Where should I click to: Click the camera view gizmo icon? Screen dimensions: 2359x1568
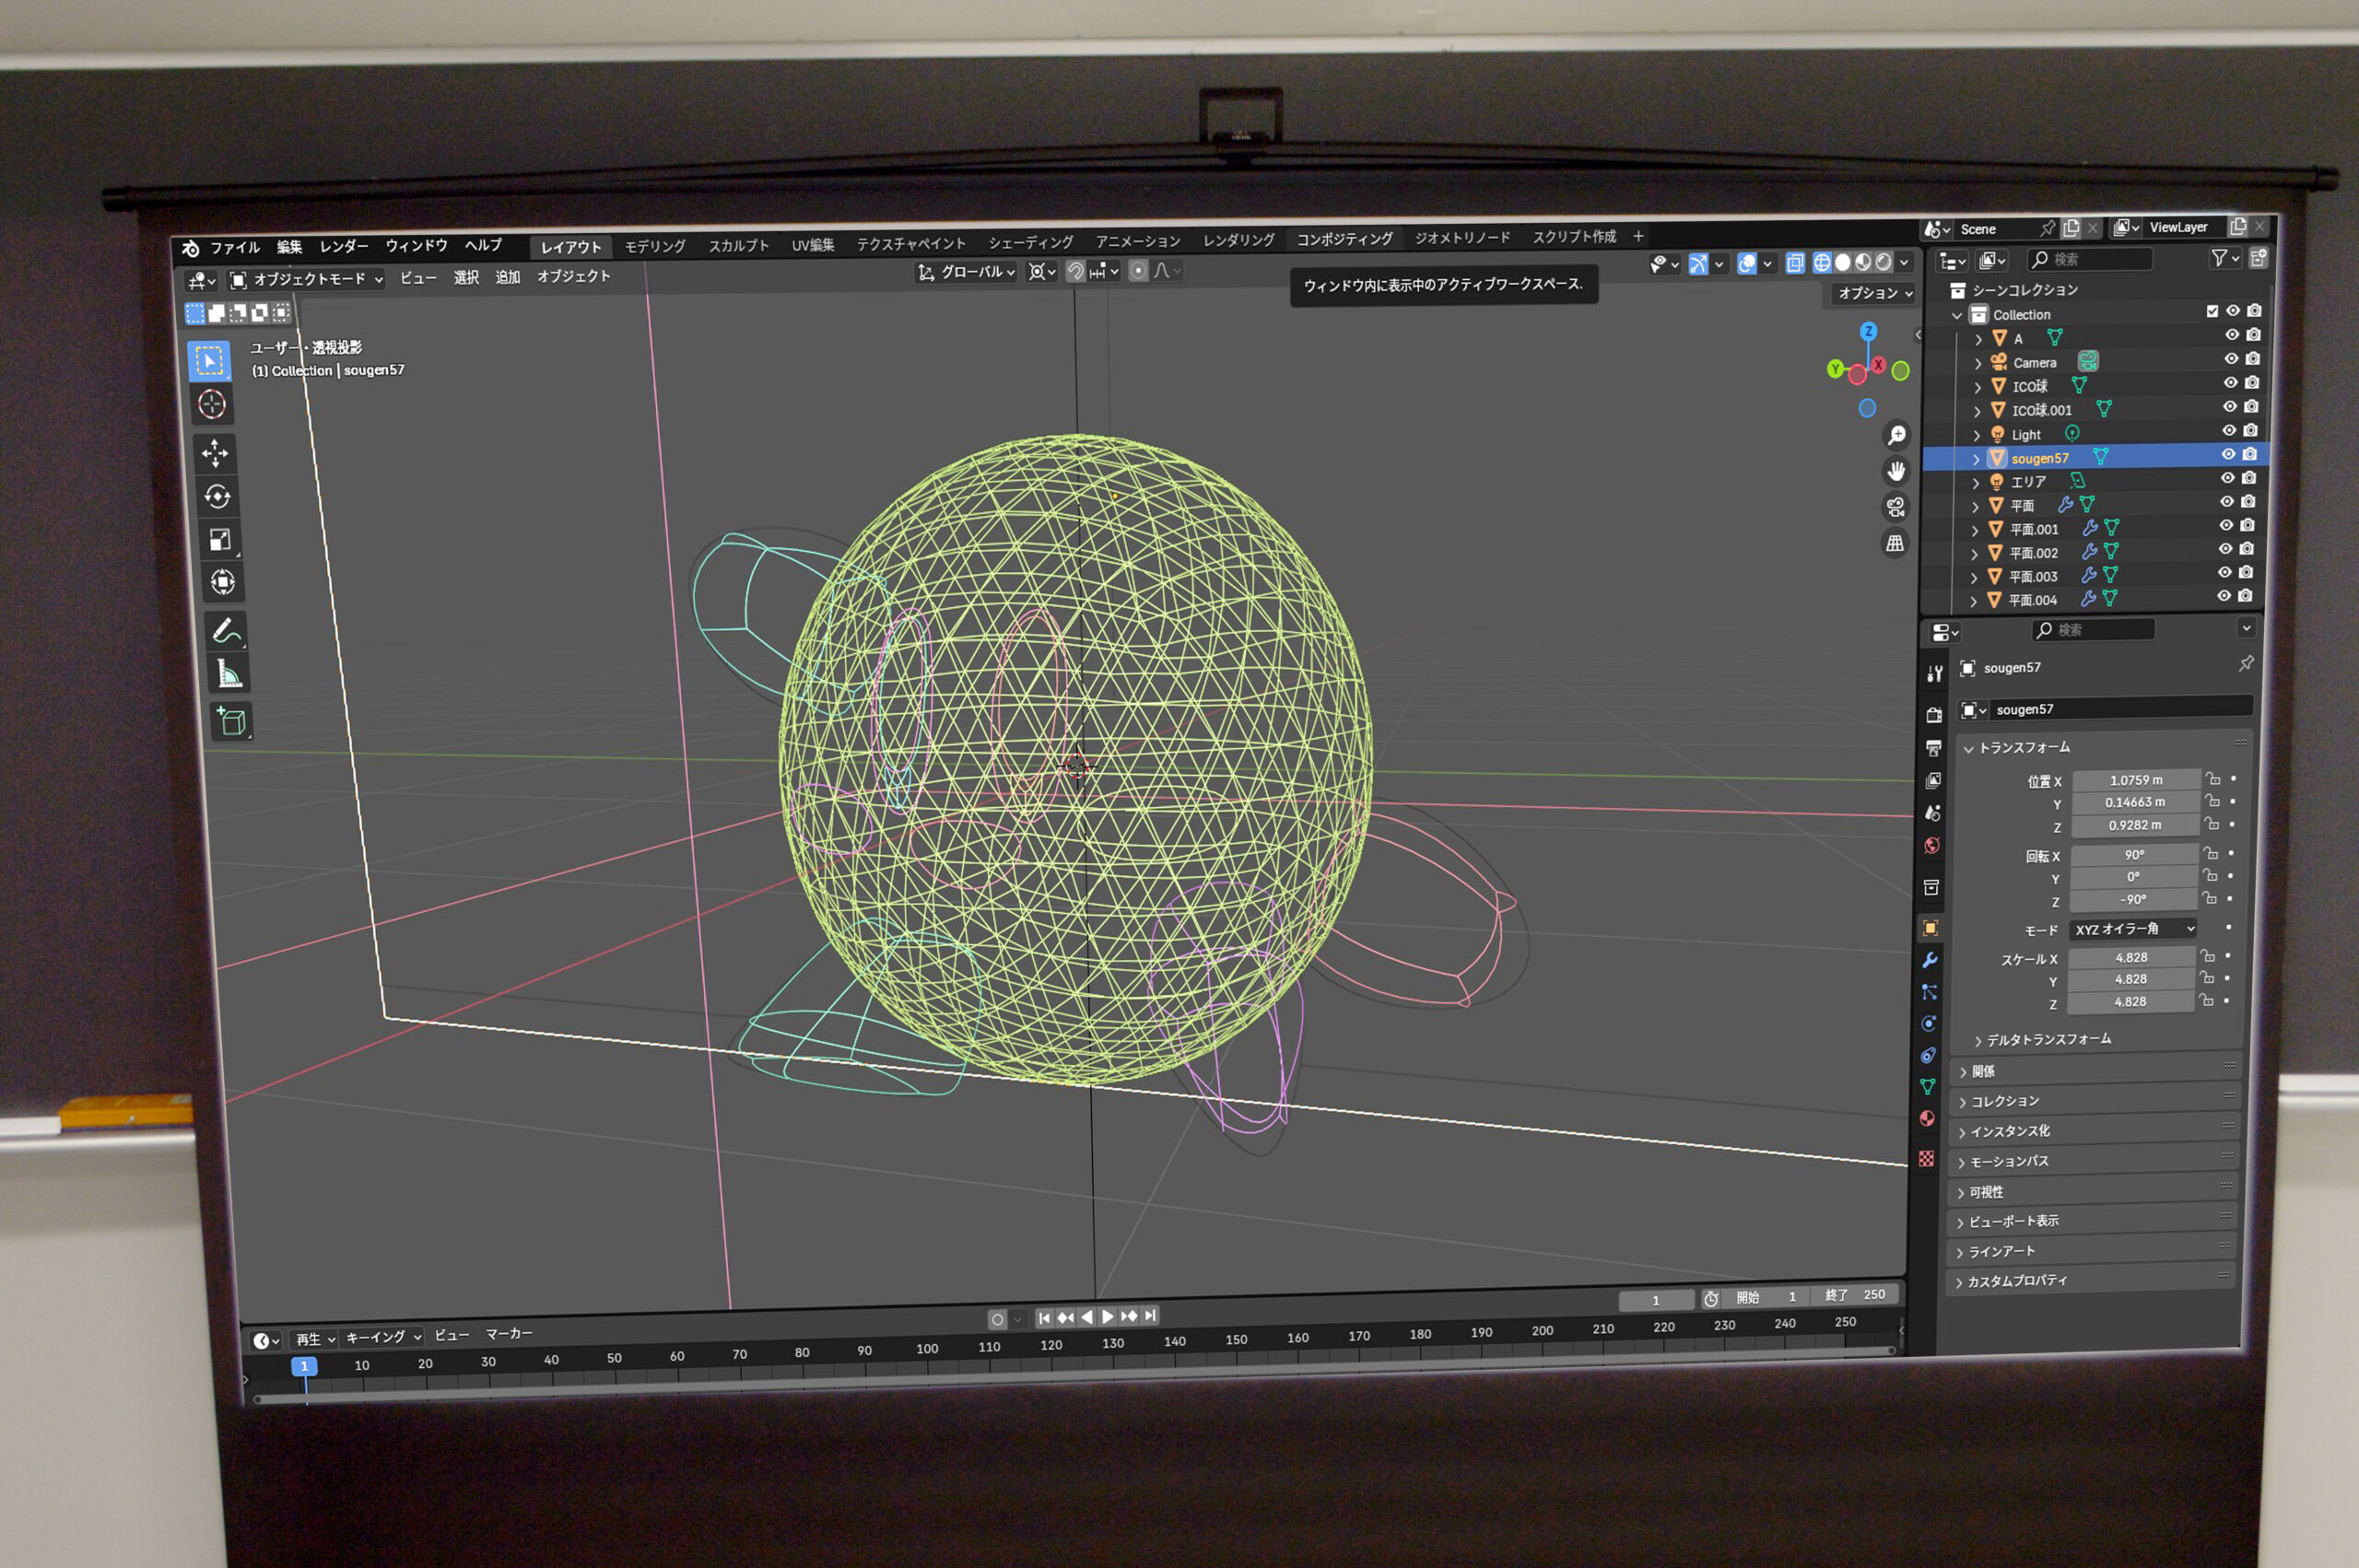(1895, 507)
